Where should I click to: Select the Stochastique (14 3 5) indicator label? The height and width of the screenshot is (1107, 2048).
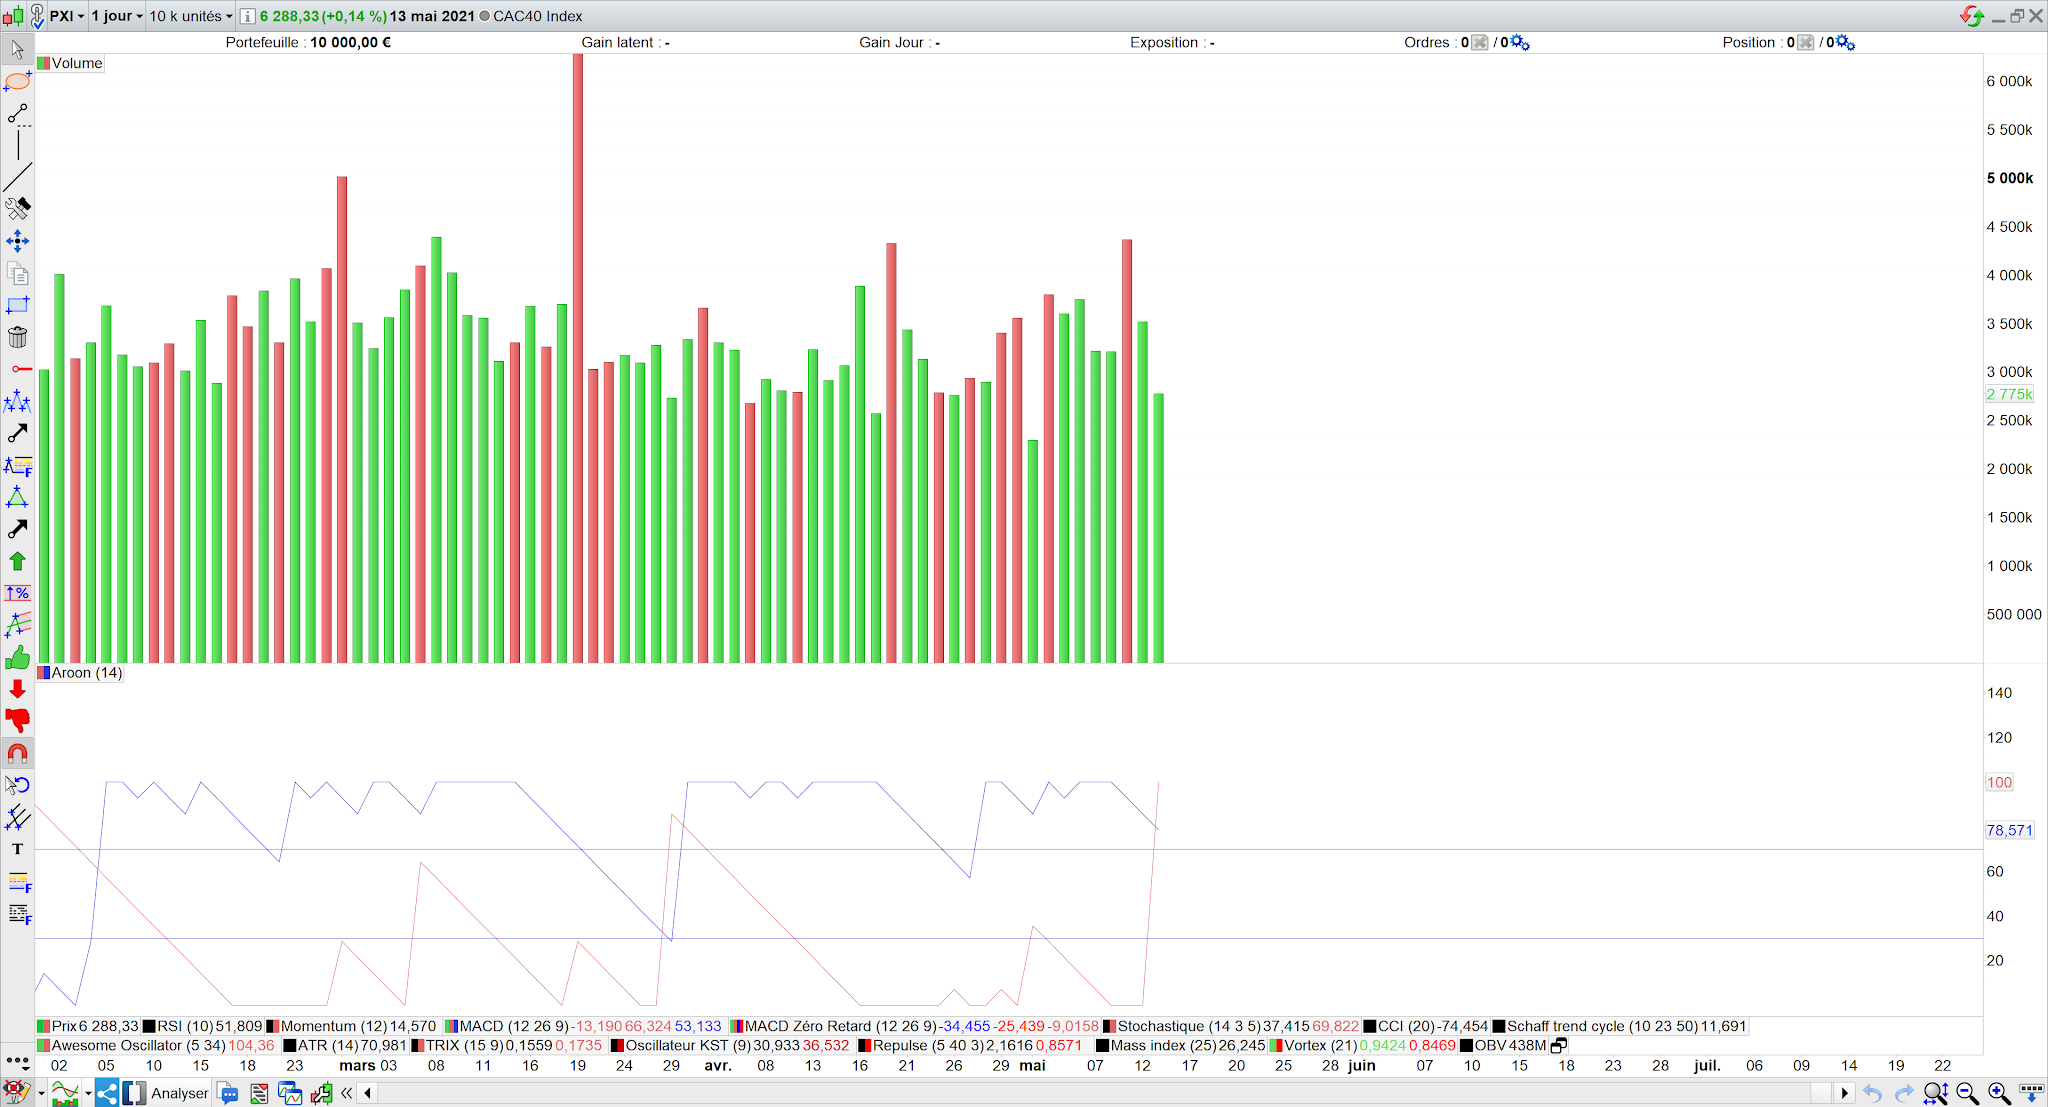[1232, 1026]
